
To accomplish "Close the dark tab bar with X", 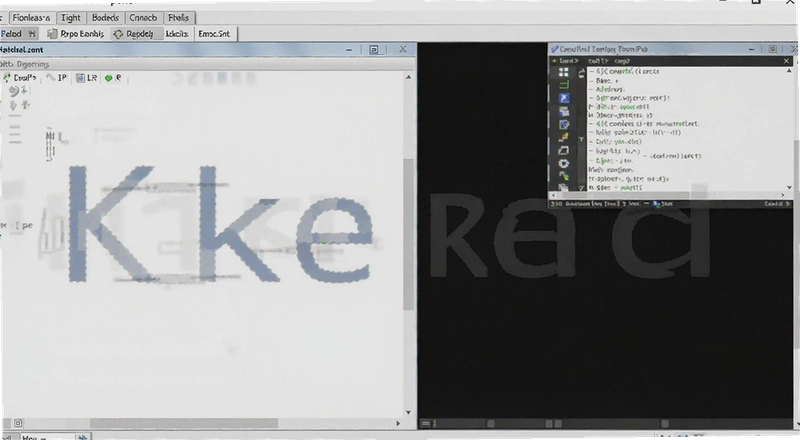I will (786, 61).
